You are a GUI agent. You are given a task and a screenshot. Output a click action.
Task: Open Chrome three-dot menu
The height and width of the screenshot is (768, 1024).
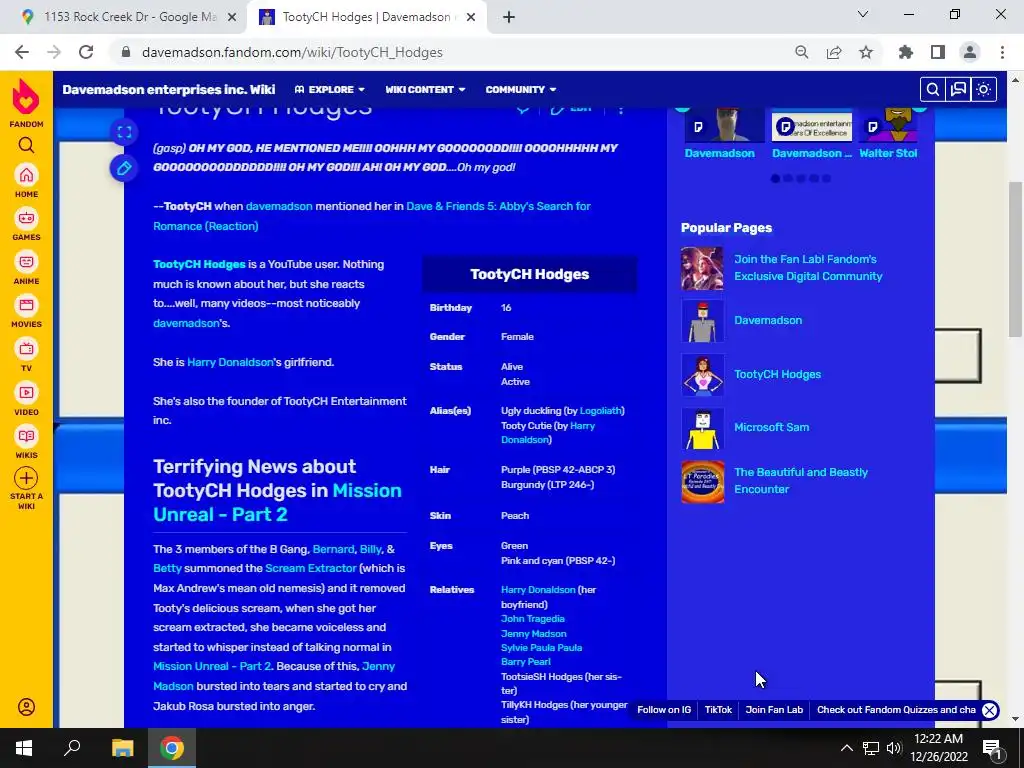coord(1002,52)
